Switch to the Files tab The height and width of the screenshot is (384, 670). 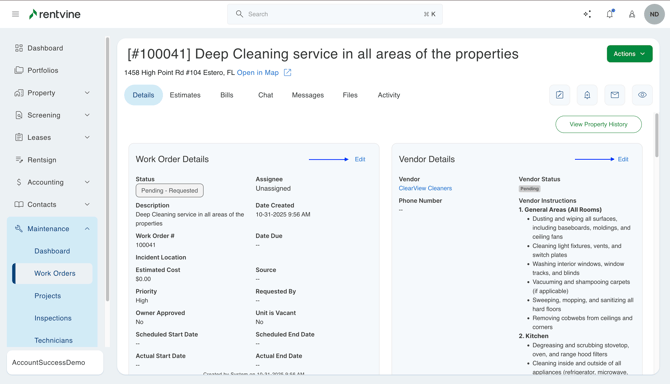pos(350,95)
